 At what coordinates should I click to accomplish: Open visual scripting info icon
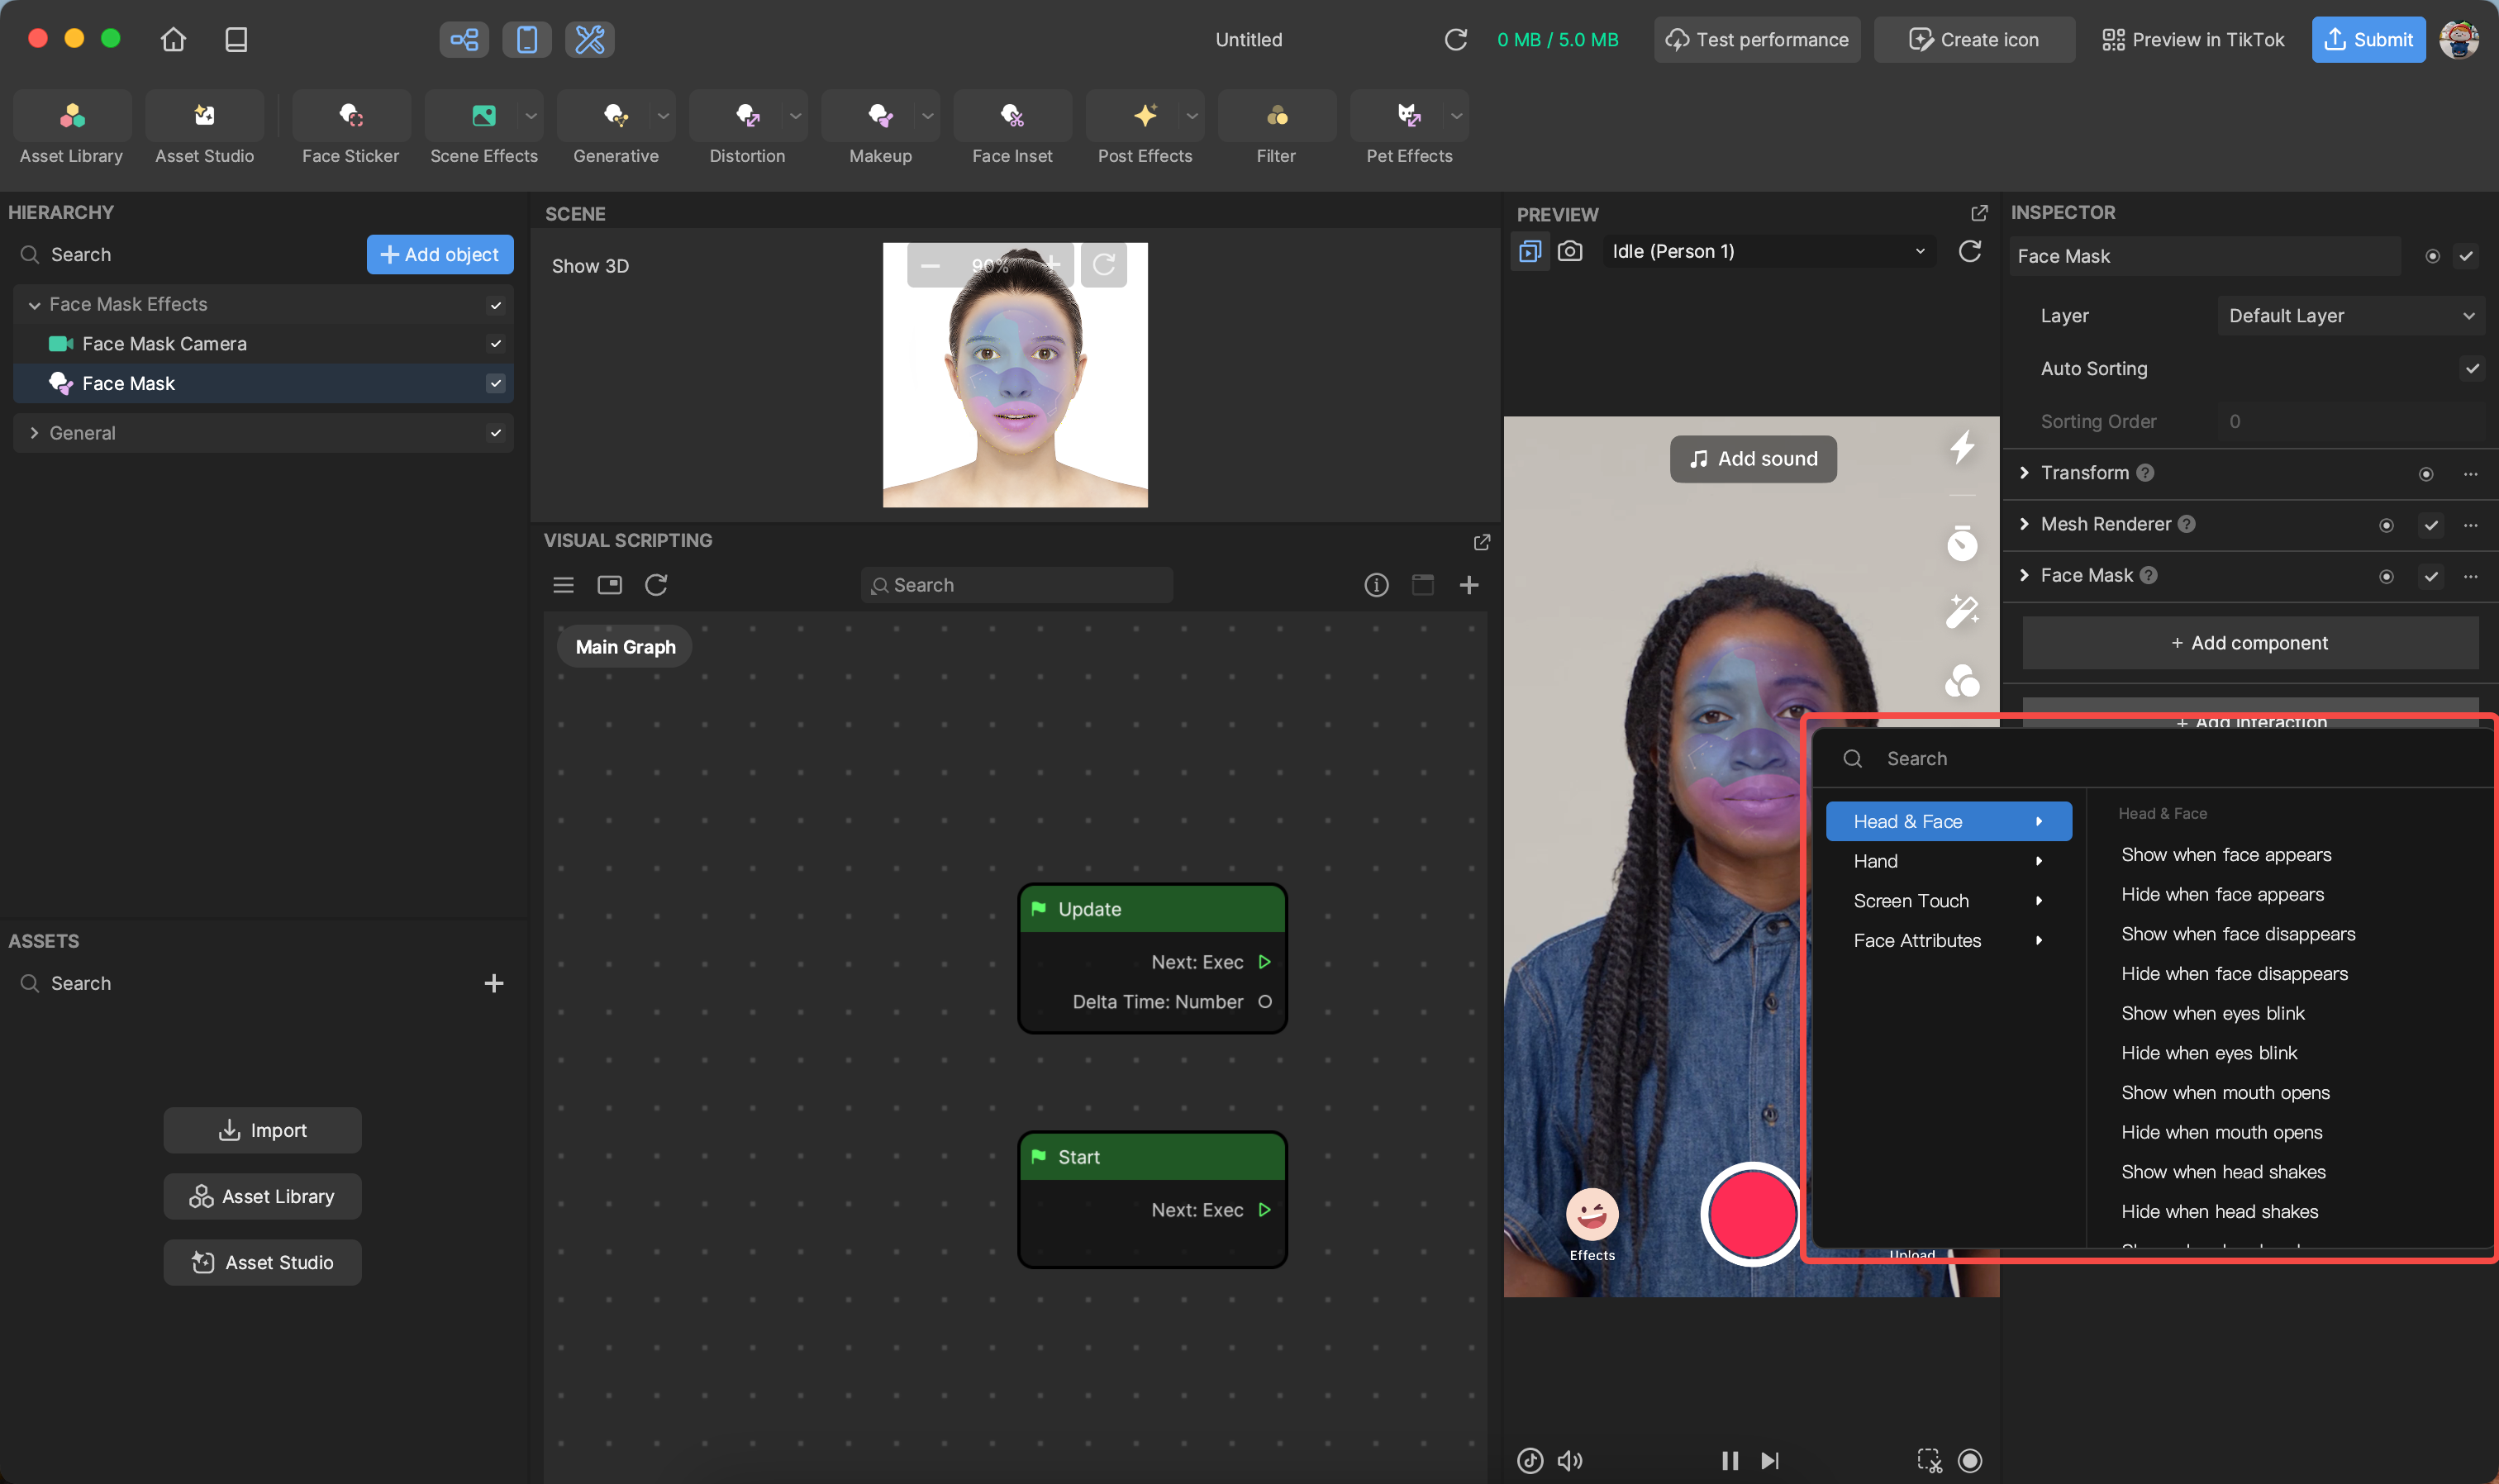click(x=1377, y=586)
